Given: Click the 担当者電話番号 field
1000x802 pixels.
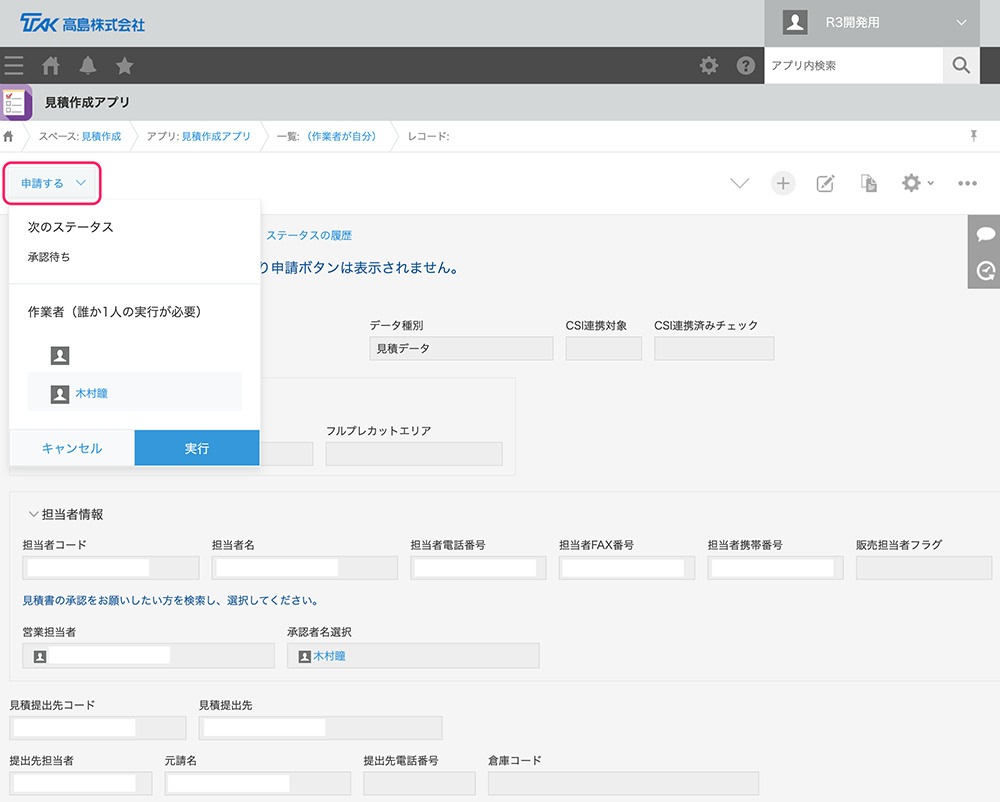Looking at the screenshot, I should coord(478,568).
